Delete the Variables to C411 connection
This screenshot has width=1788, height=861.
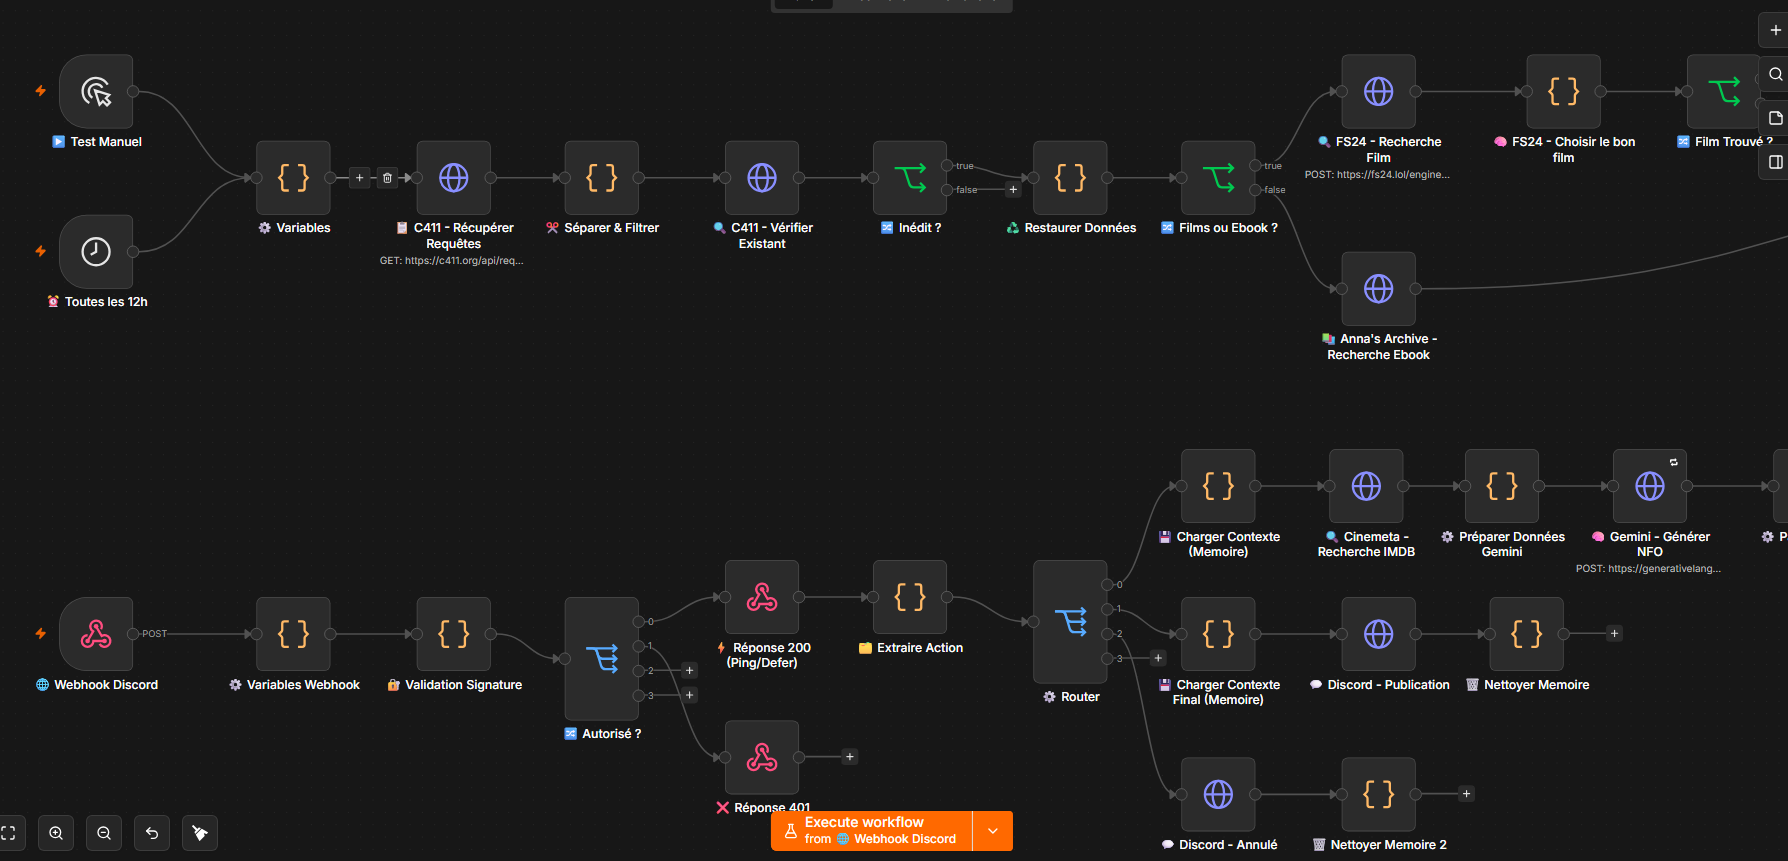[x=387, y=178]
